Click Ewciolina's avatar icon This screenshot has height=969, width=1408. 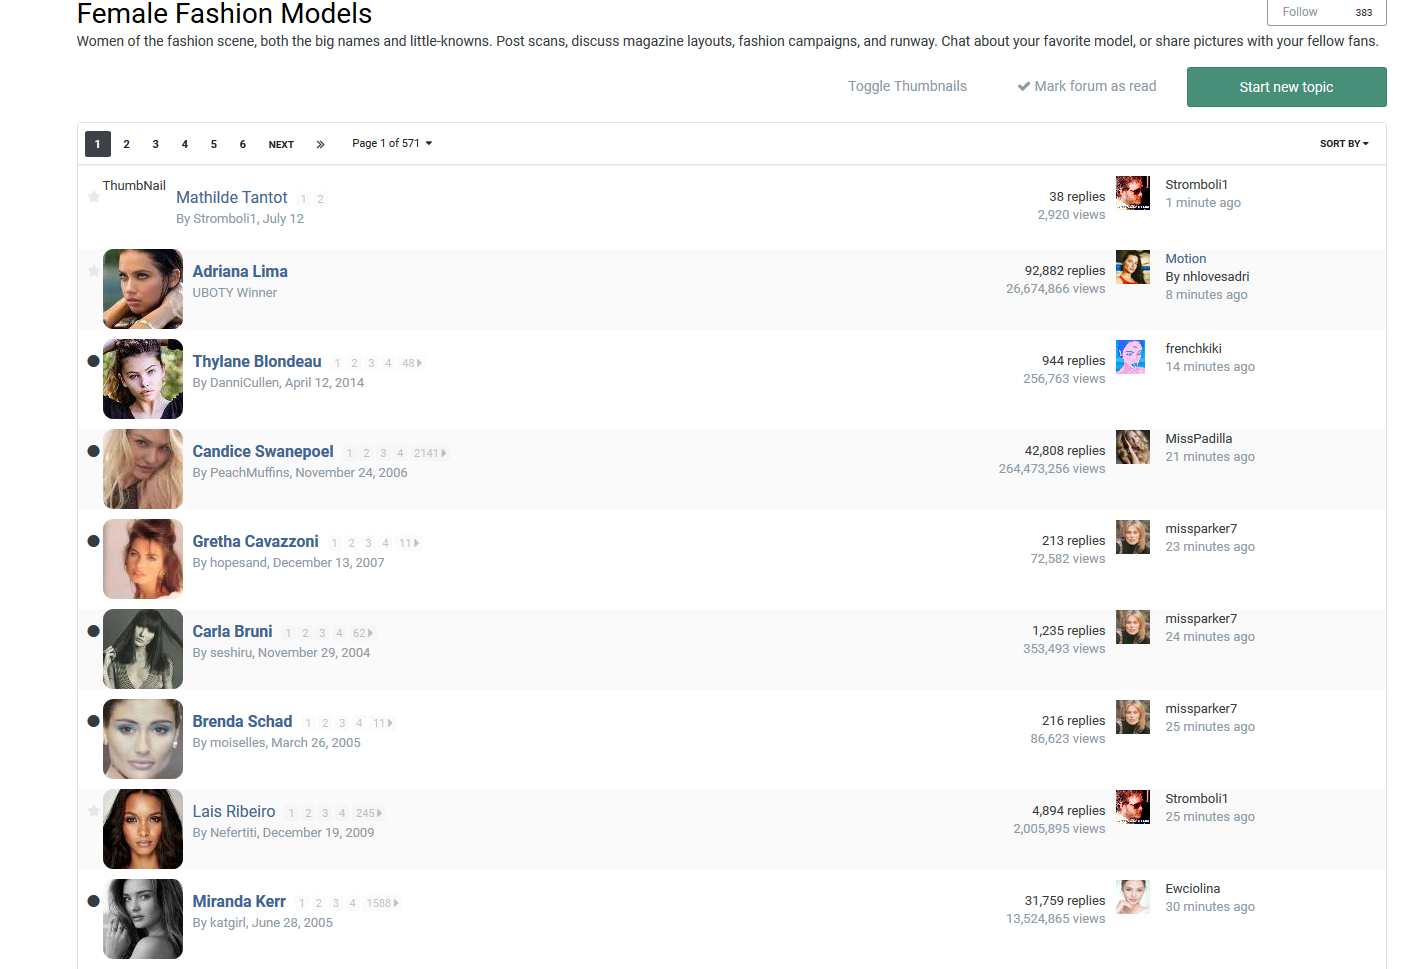1132,897
